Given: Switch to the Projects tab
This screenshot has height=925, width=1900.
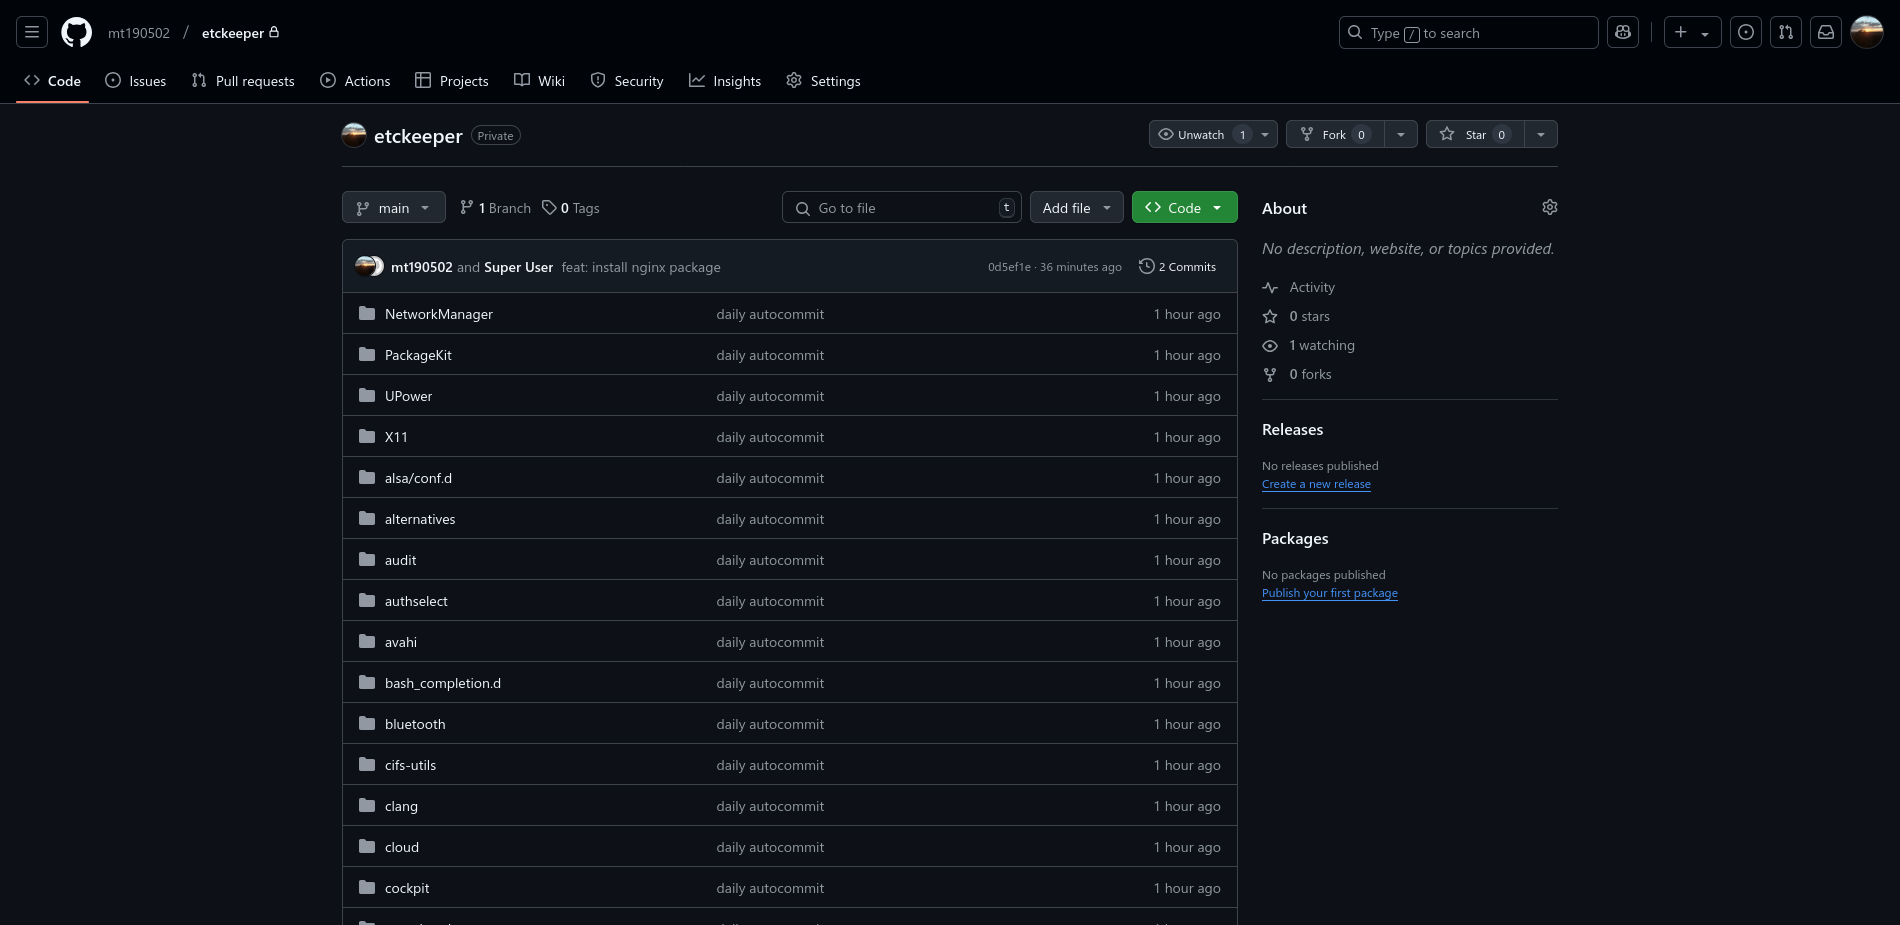Looking at the screenshot, I should click(x=452, y=81).
